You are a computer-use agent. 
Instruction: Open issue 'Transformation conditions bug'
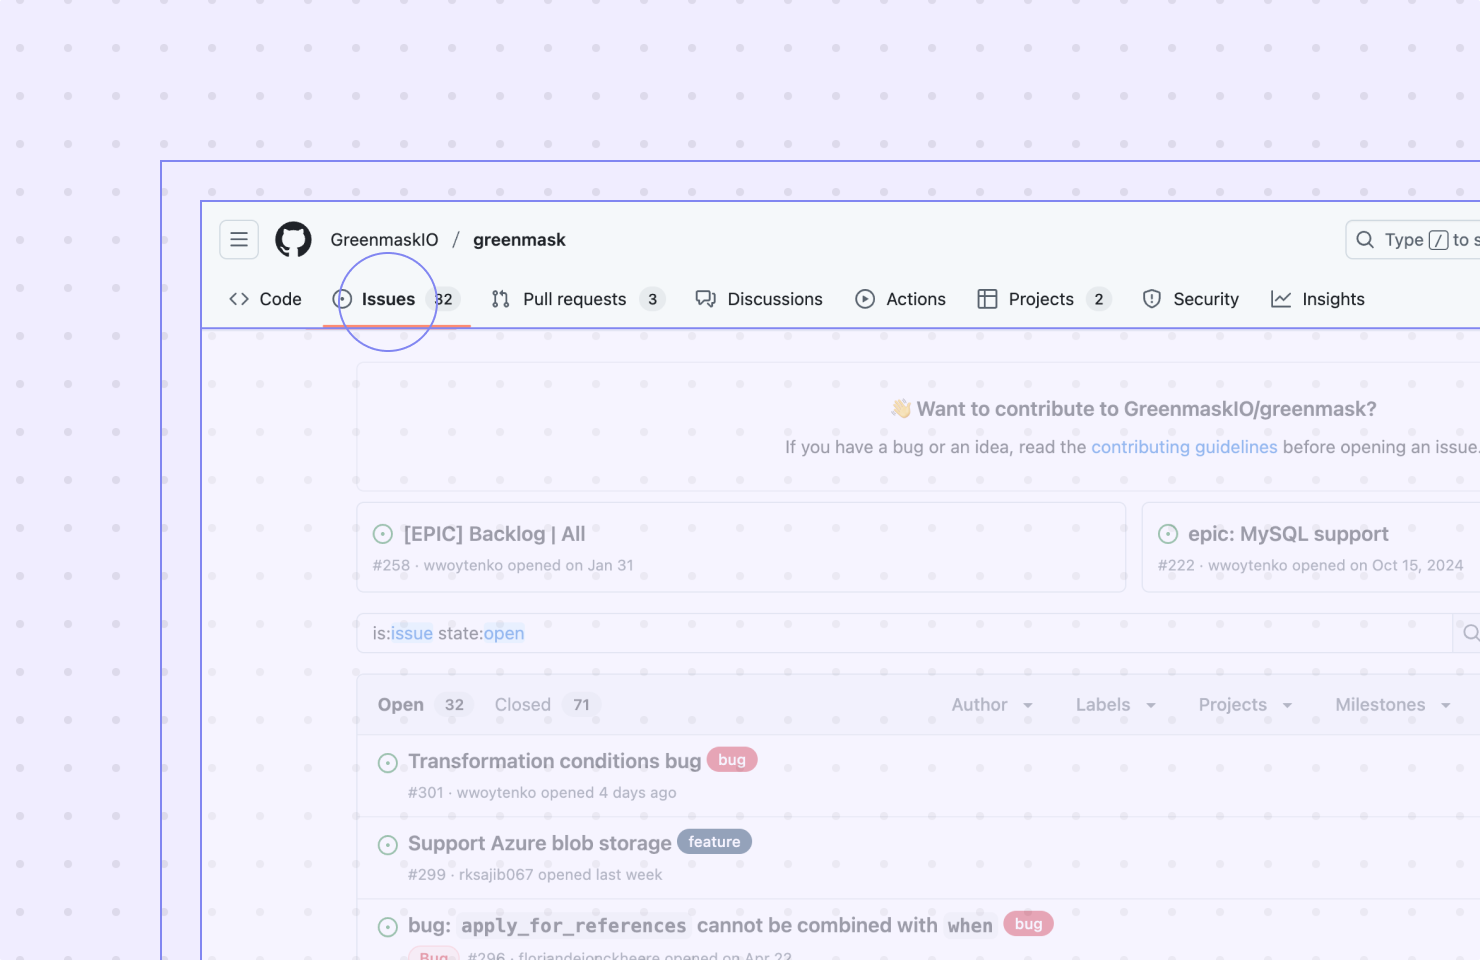[x=555, y=761]
